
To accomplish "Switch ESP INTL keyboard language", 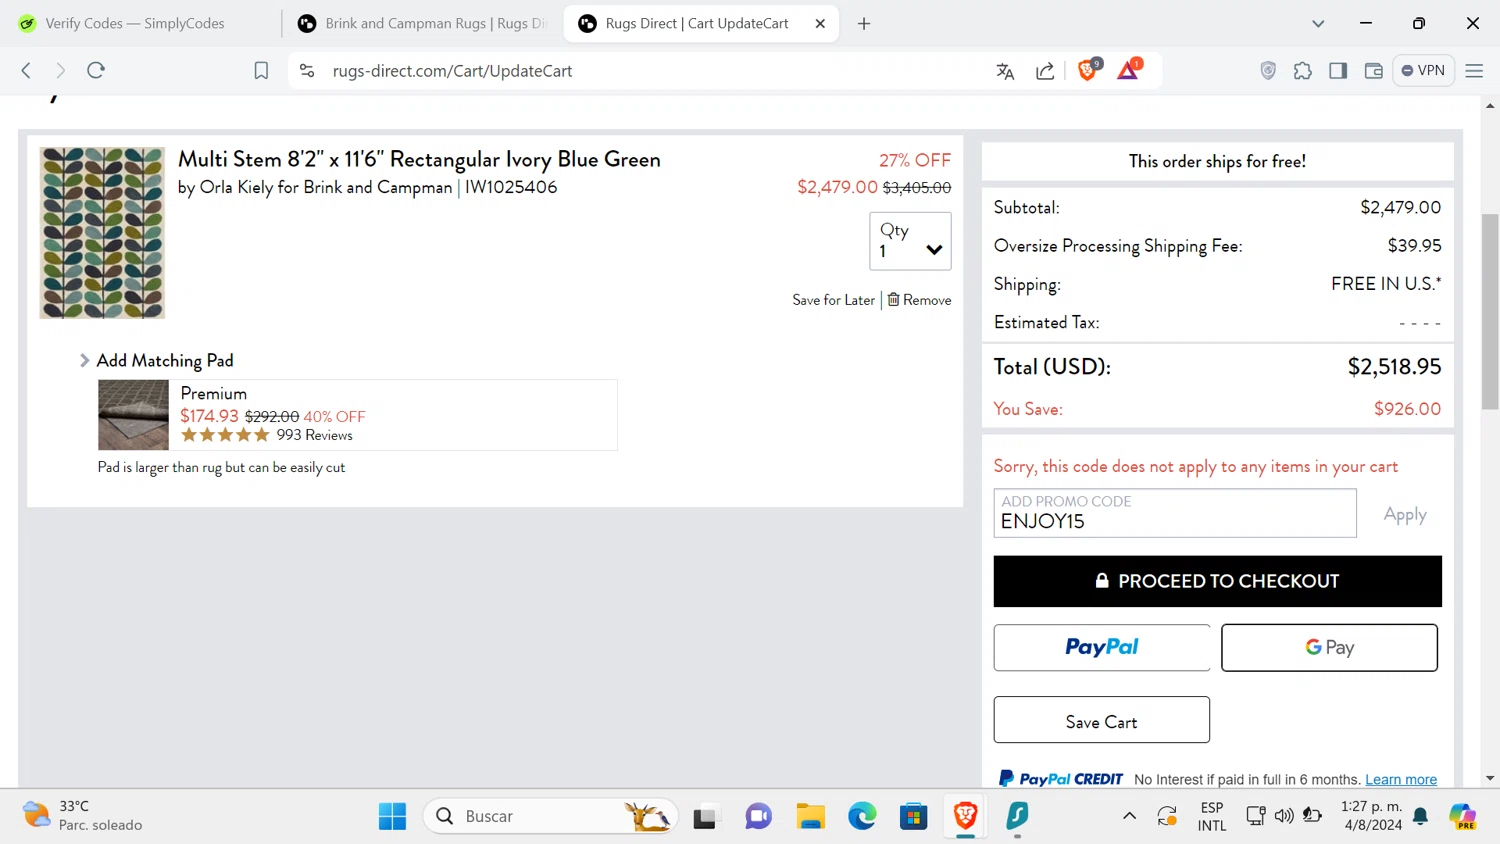I will (x=1212, y=816).
